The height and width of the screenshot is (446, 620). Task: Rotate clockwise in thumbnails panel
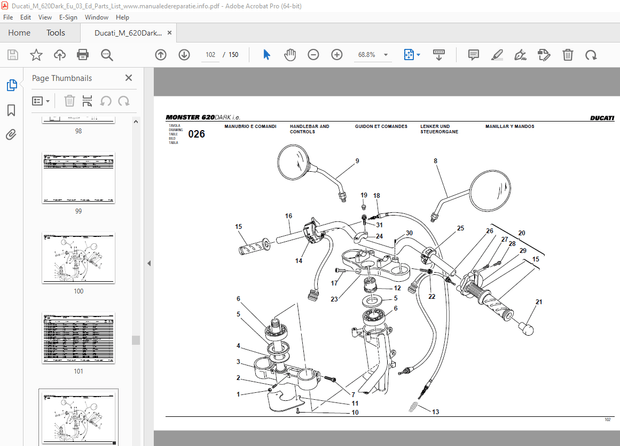click(x=124, y=101)
